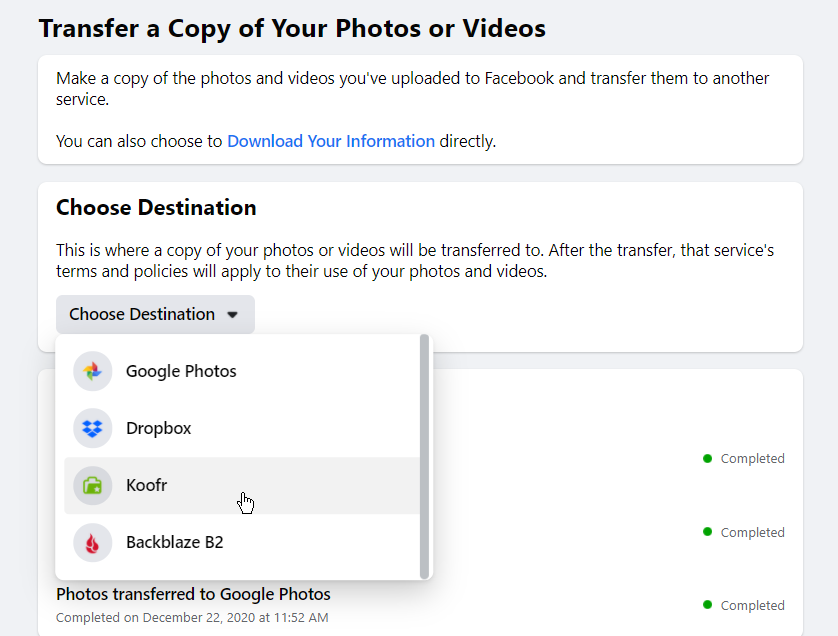This screenshot has height=636, width=838.
Task: Choose Koofr in the dropdown list
Action: click(x=242, y=485)
